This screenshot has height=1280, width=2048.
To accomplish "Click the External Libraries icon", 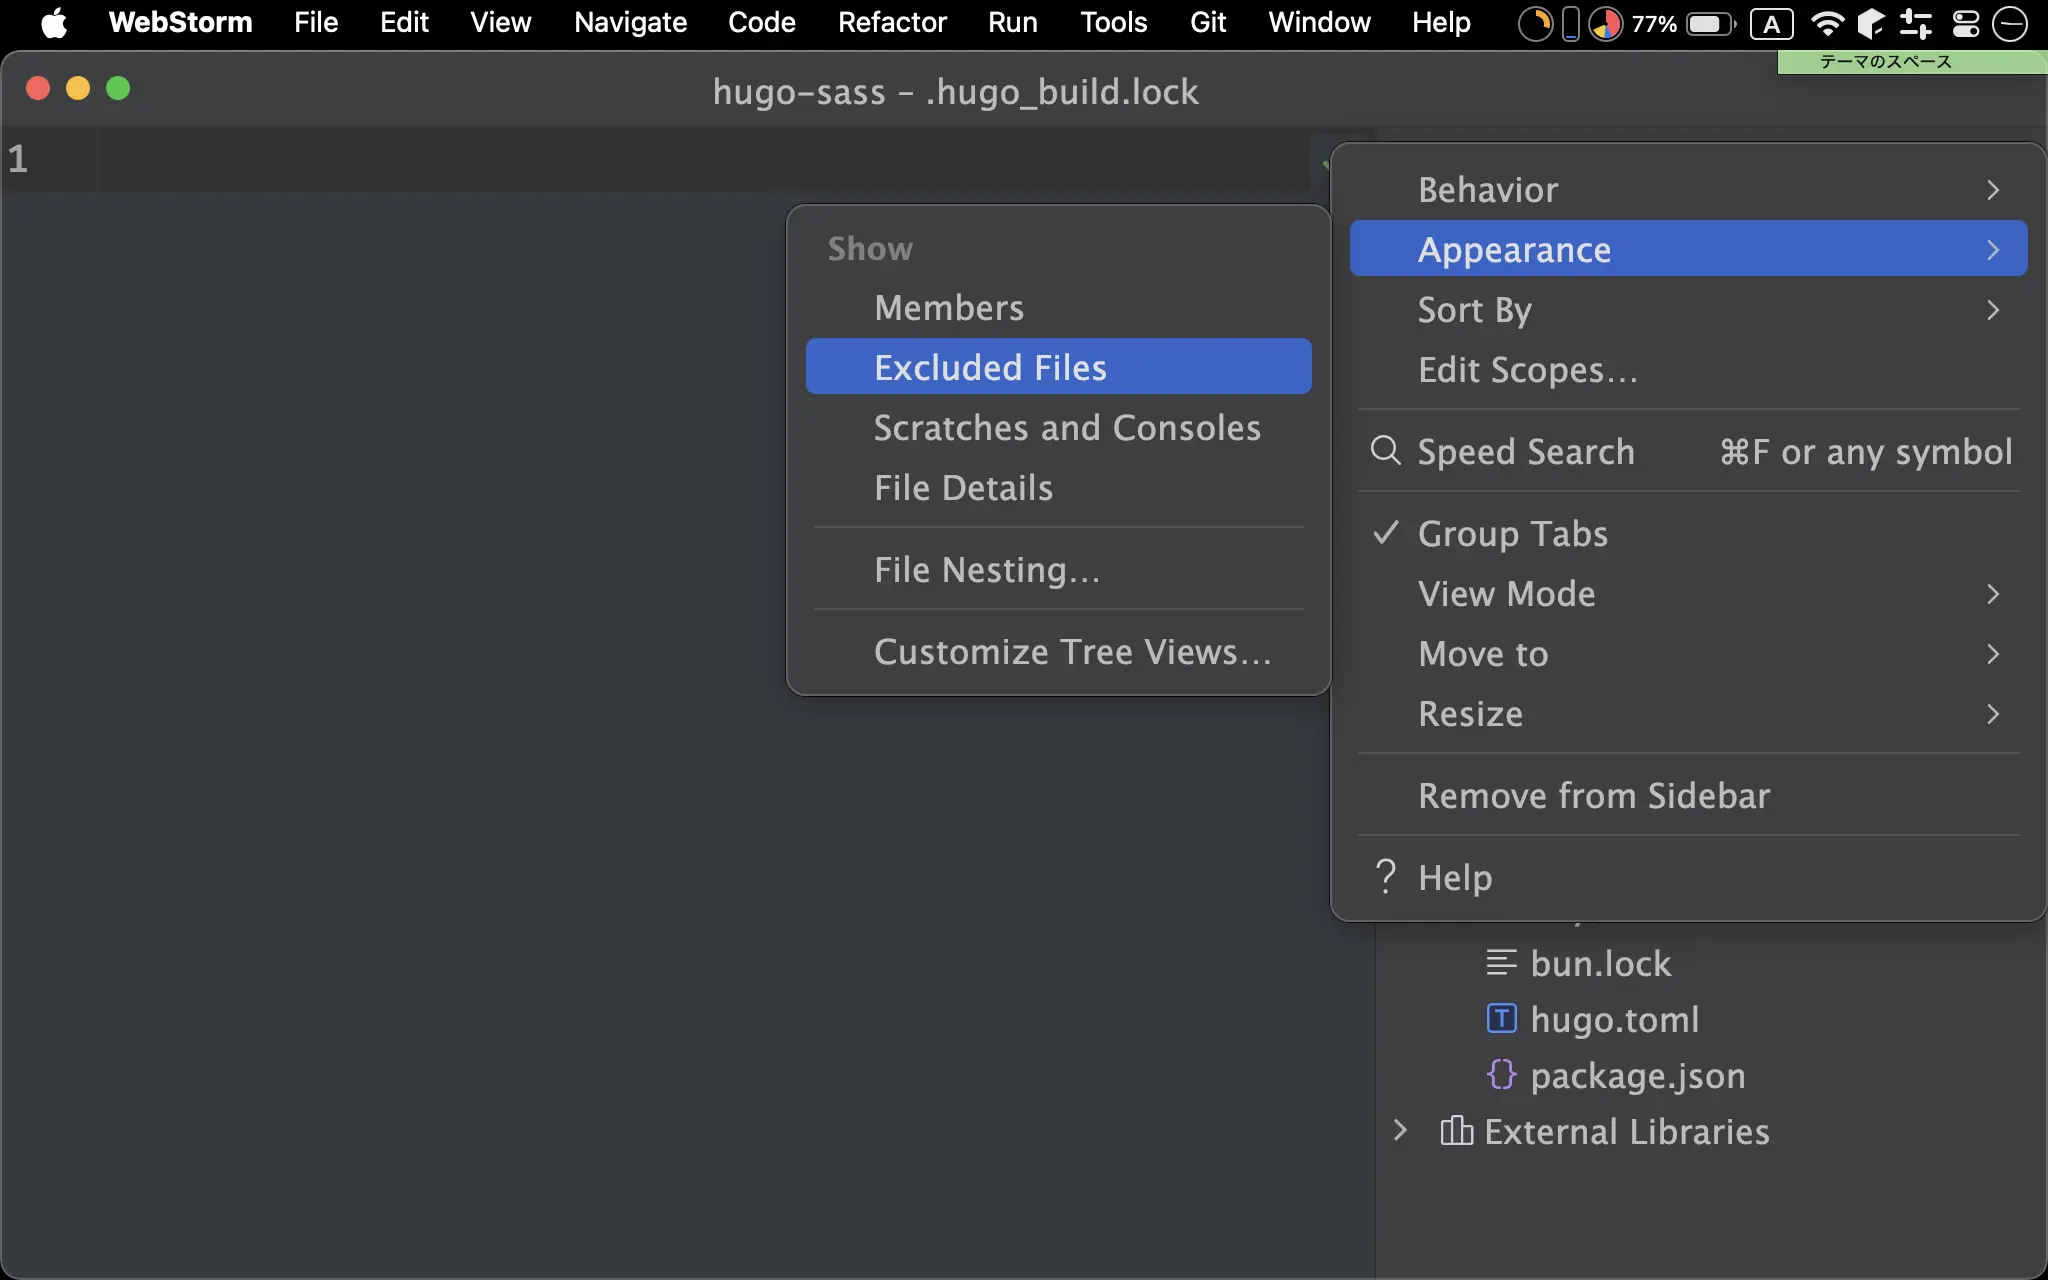I will 1456,1131.
